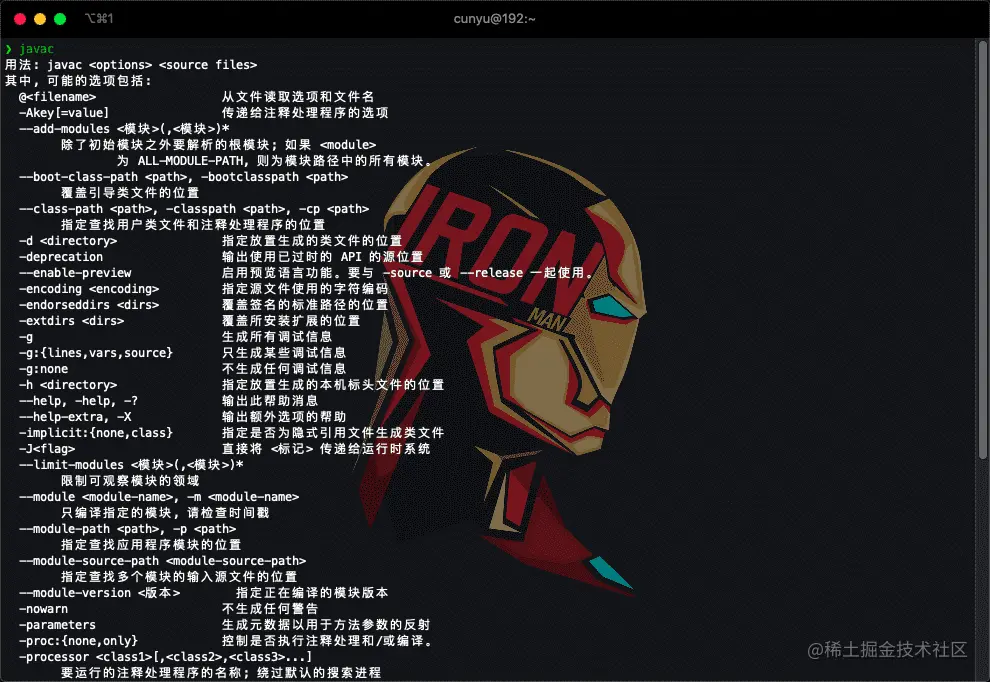This screenshot has height=682, width=990.
Task: Click the '--module-version' option
Action: point(100,592)
